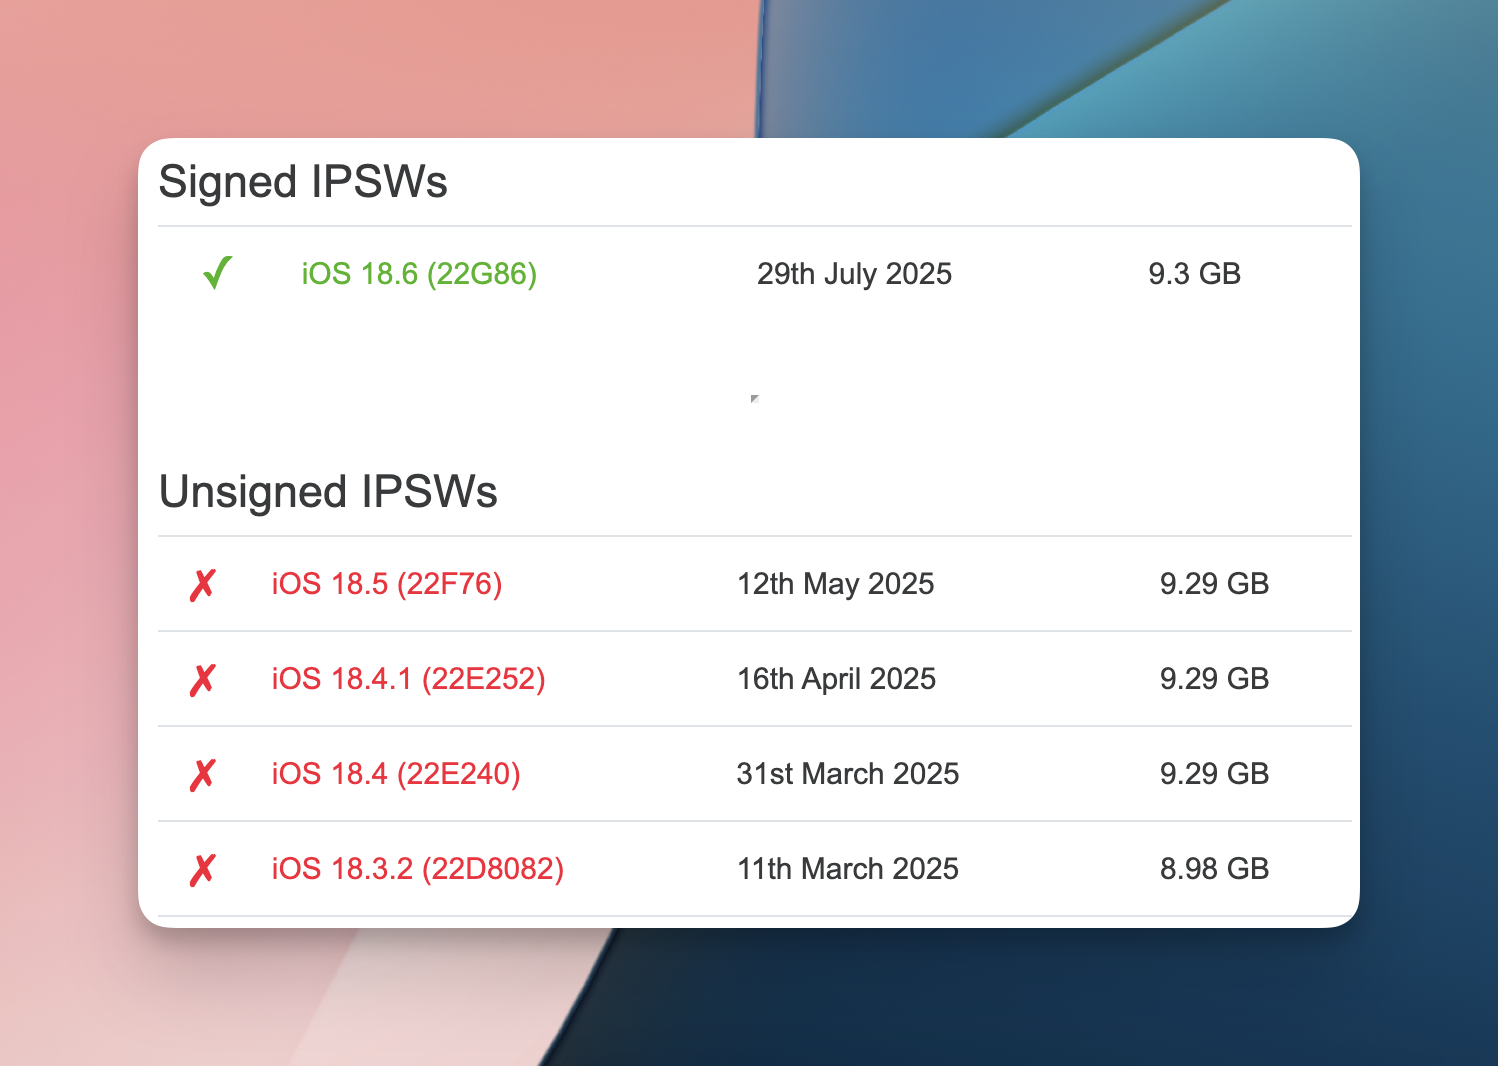Screen dimensions: 1498x1066
Task: Click the Signed IPSWs heading
Action: (303, 182)
